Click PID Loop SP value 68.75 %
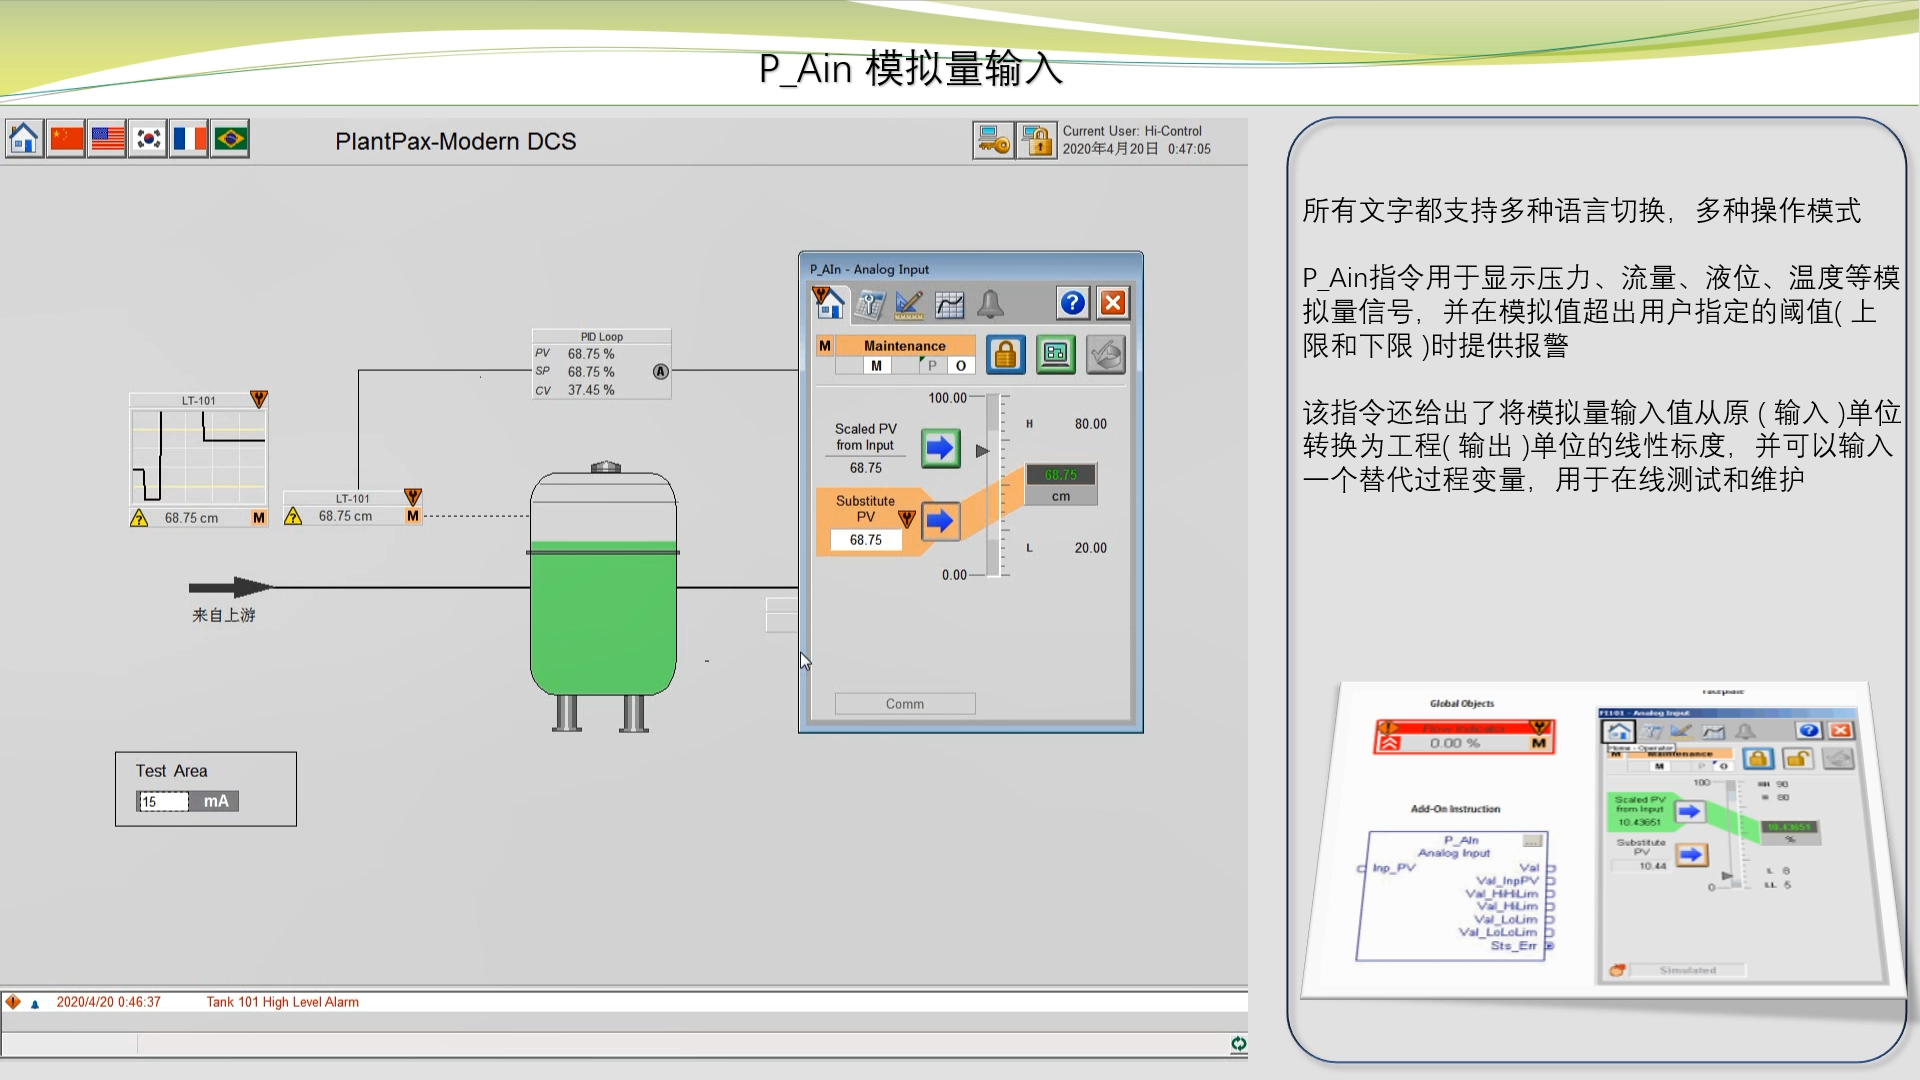 tap(591, 372)
